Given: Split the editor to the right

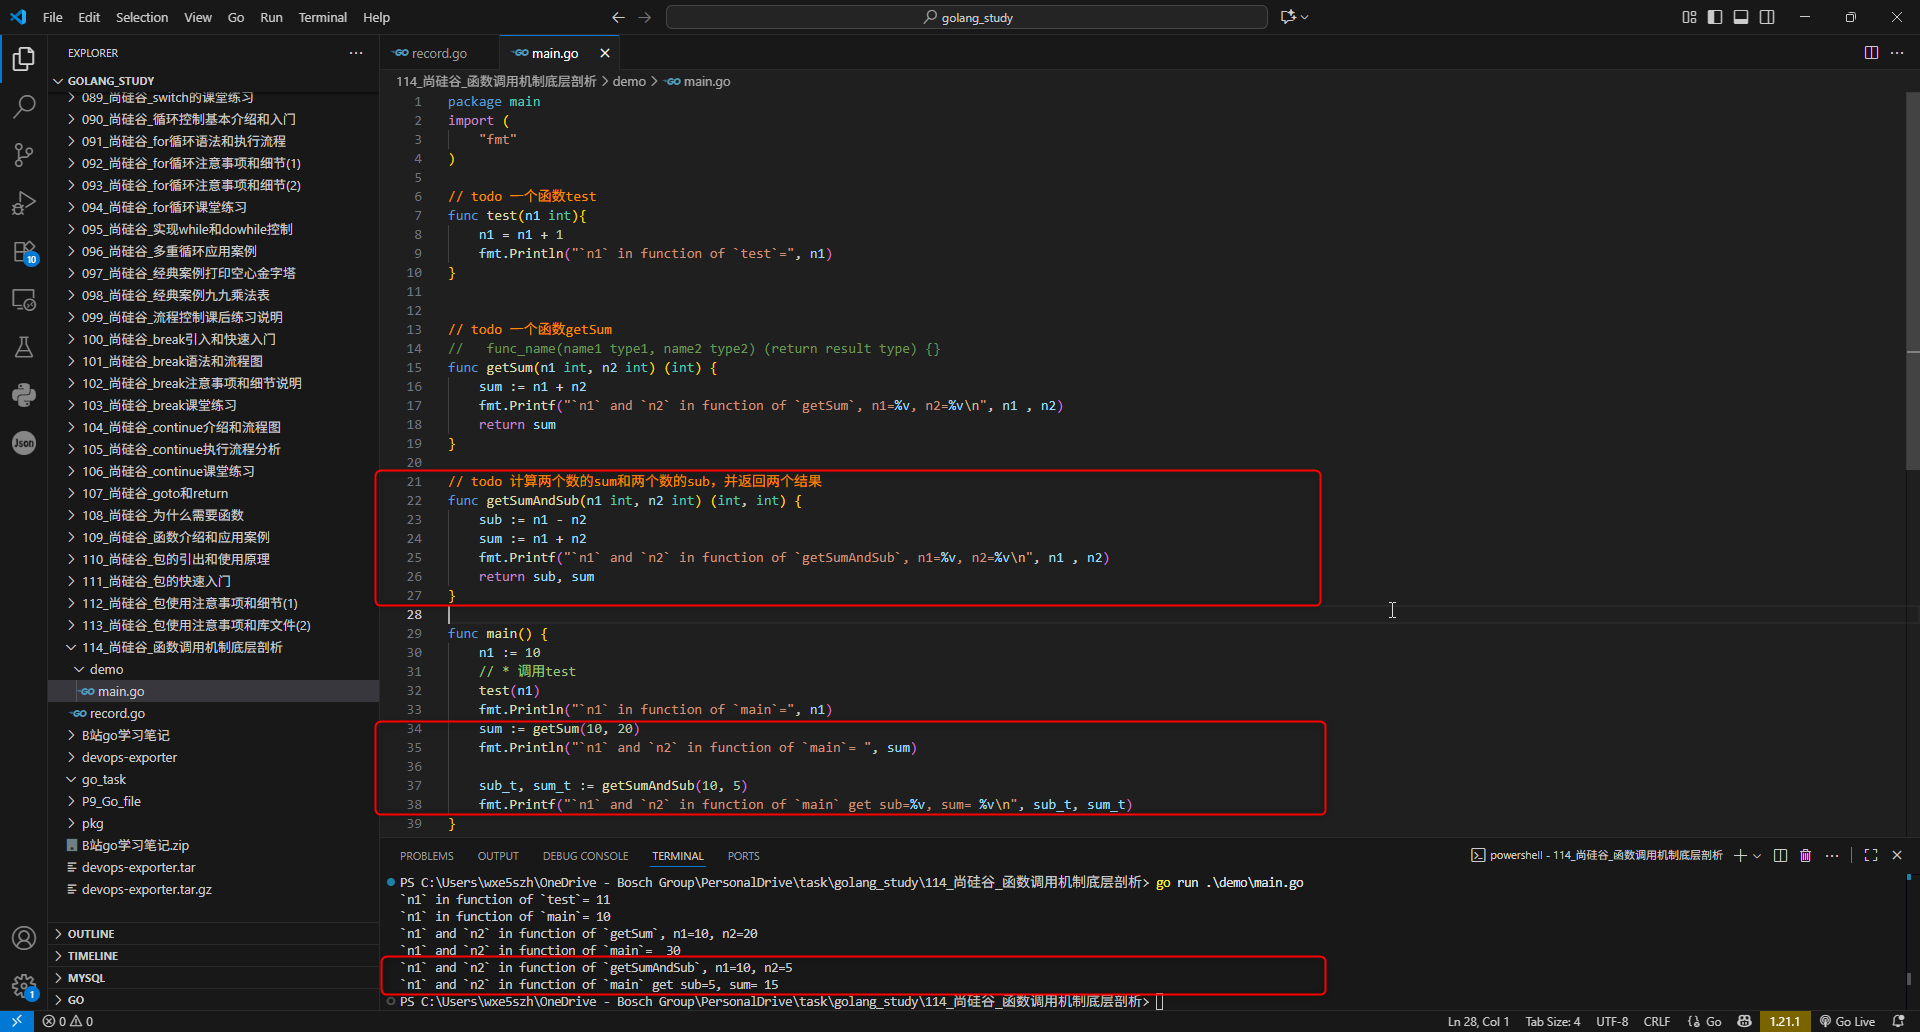Looking at the screenshot, I should tap(1871, 53).
